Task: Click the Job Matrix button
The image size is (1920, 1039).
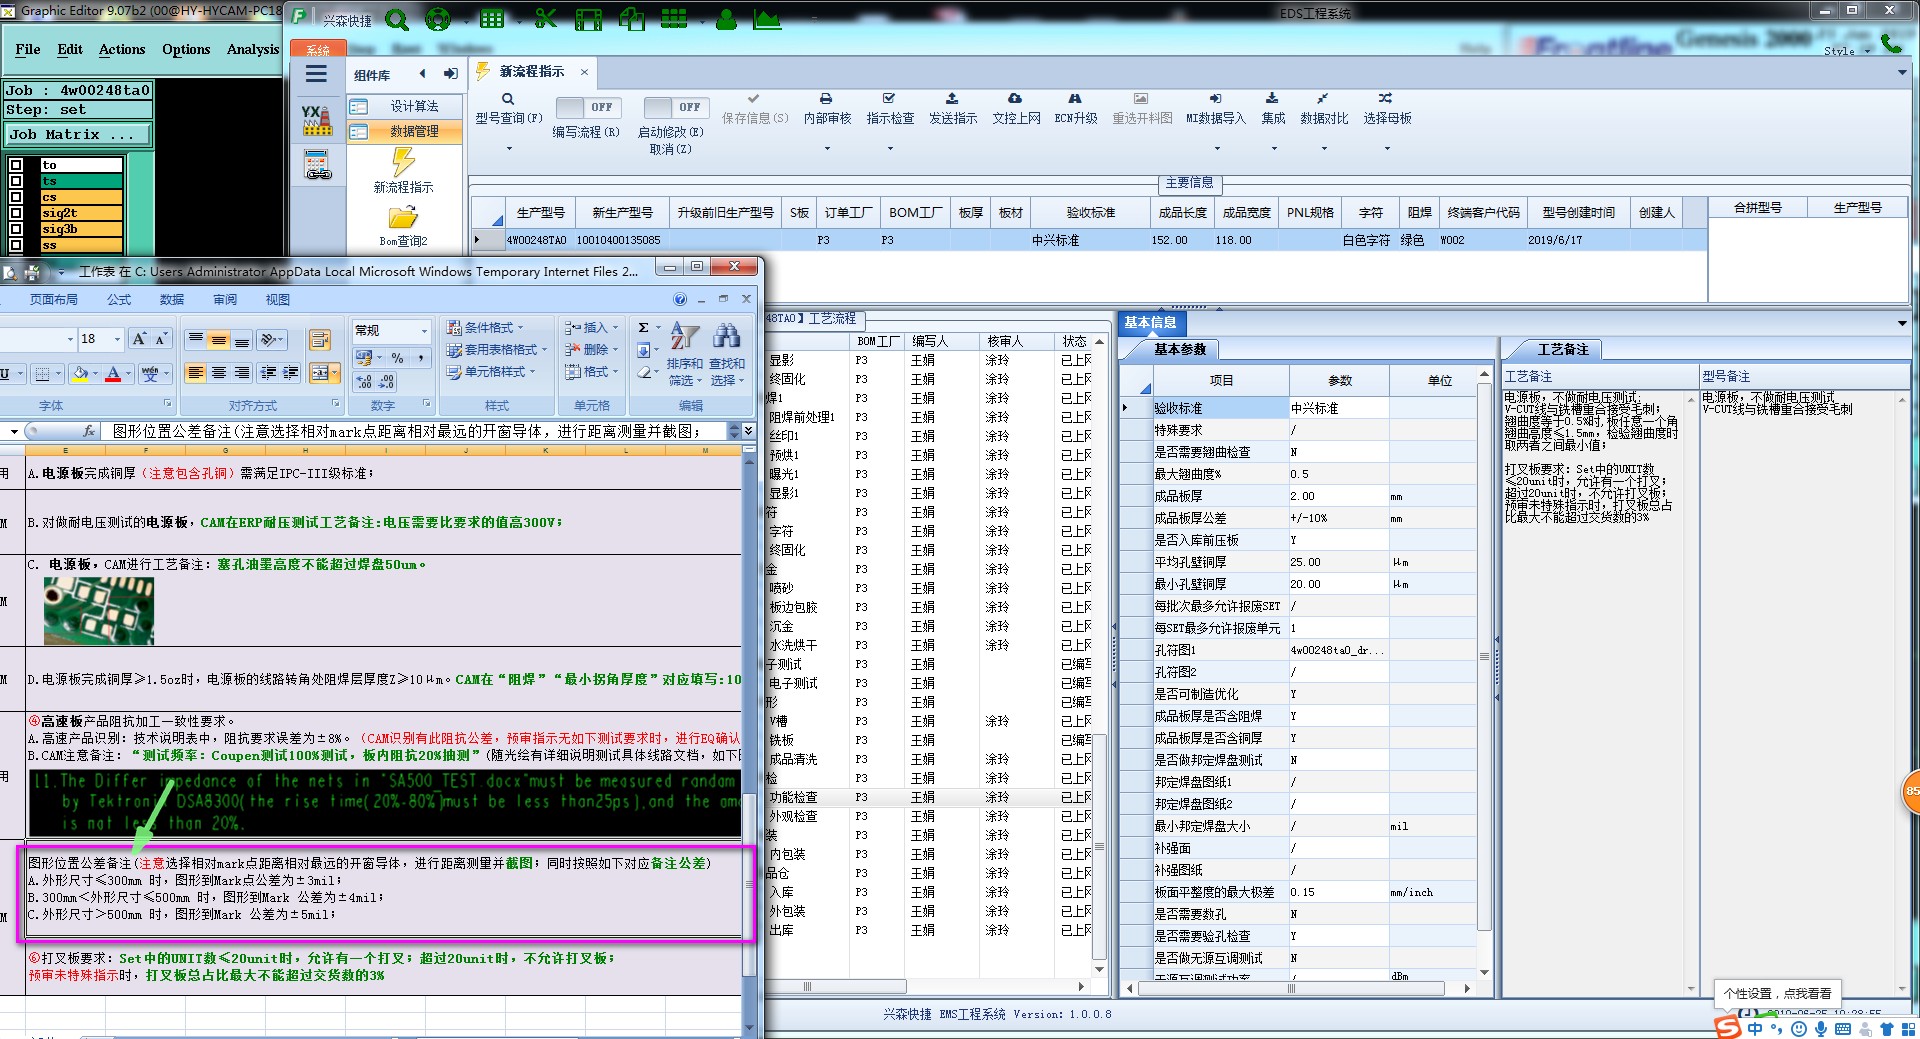Action: [78, 134]
